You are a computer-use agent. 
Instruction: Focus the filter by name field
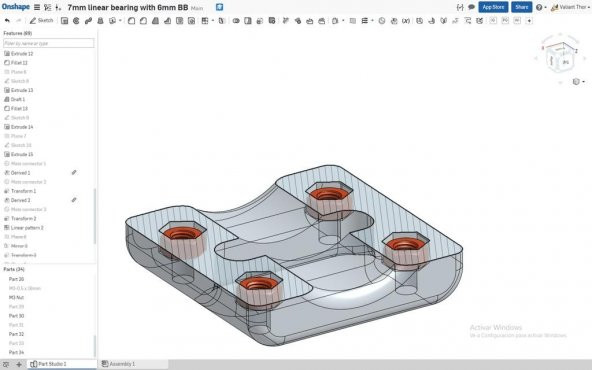pyautogui.click(x=49, y=43)
